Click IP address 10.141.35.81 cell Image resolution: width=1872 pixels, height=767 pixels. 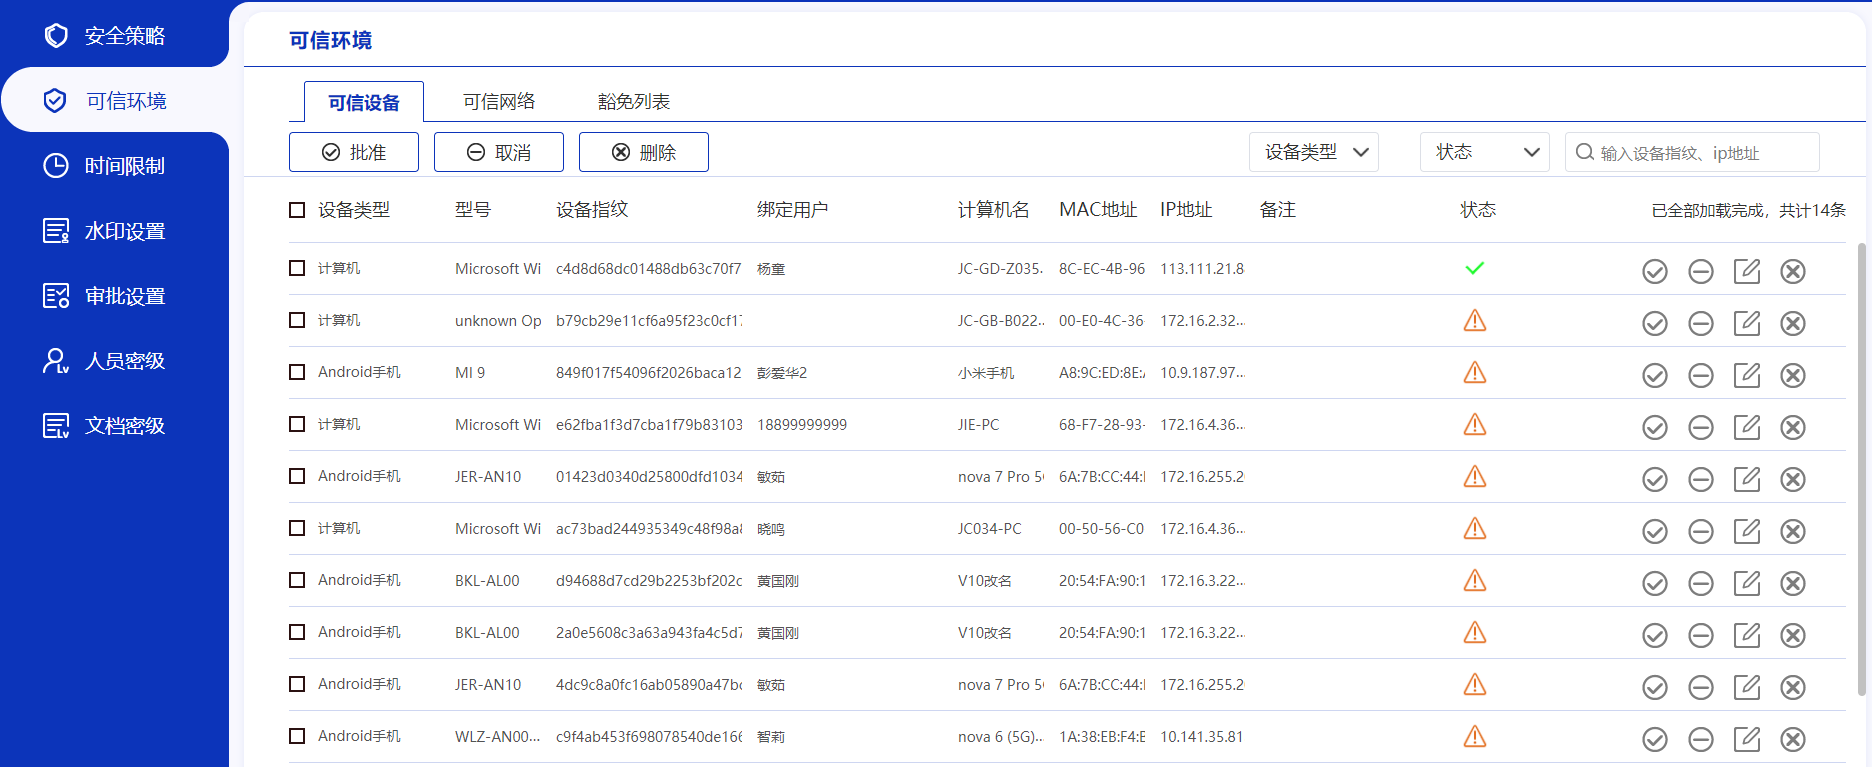click(x=1202, y=737)
